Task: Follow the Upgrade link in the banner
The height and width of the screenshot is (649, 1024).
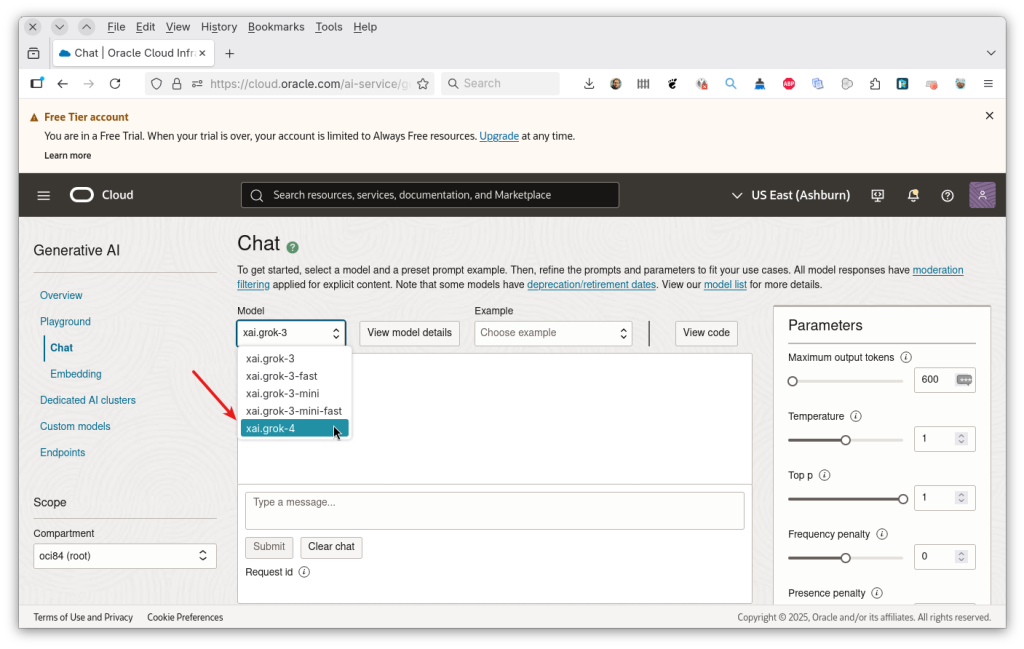Action: coord(499,136)
